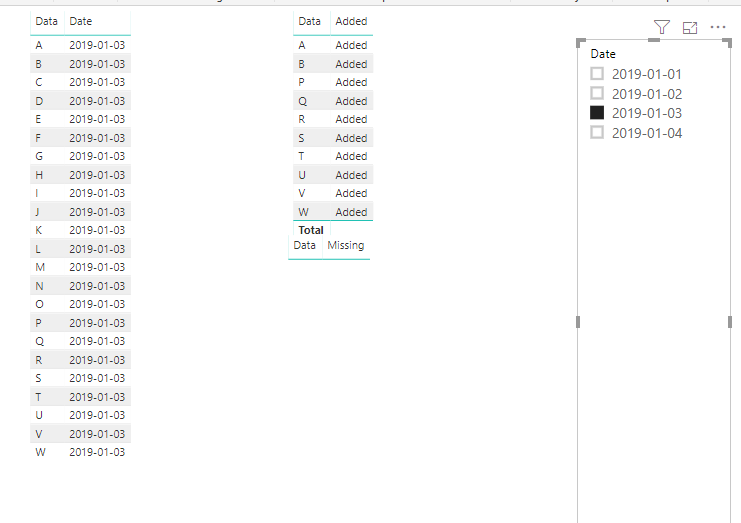Click date cell in row T of left table
Screen dimensions: 741x523
pos(97,397)
